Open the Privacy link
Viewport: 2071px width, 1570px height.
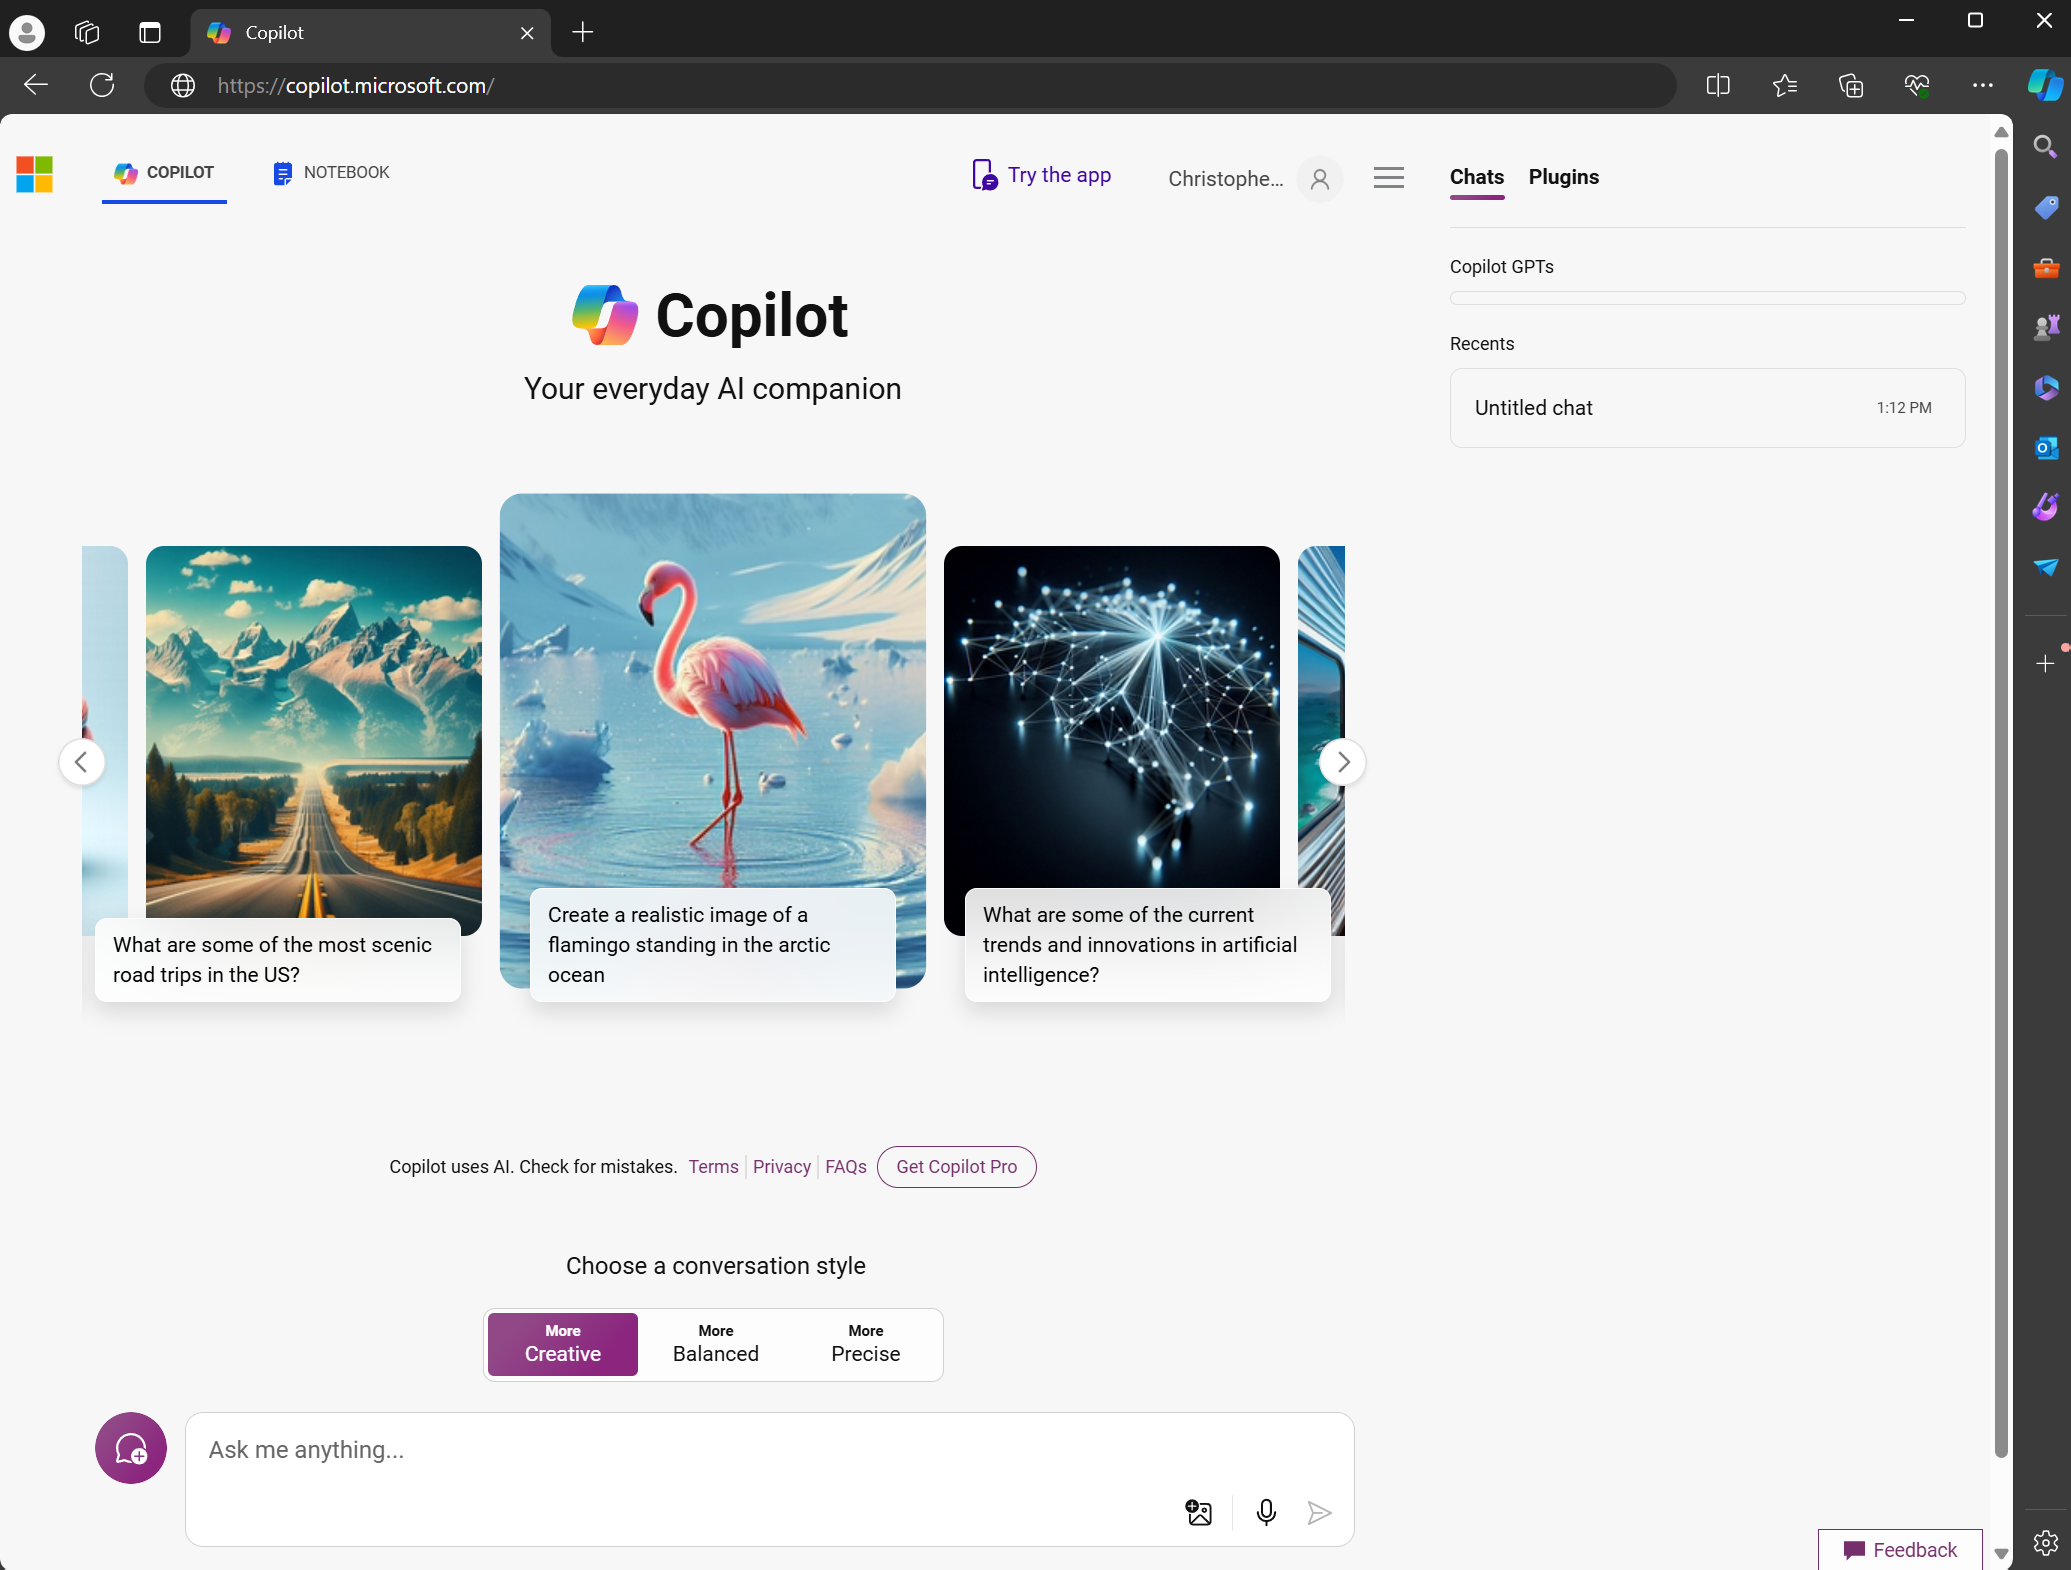[x=781, y=1167]
